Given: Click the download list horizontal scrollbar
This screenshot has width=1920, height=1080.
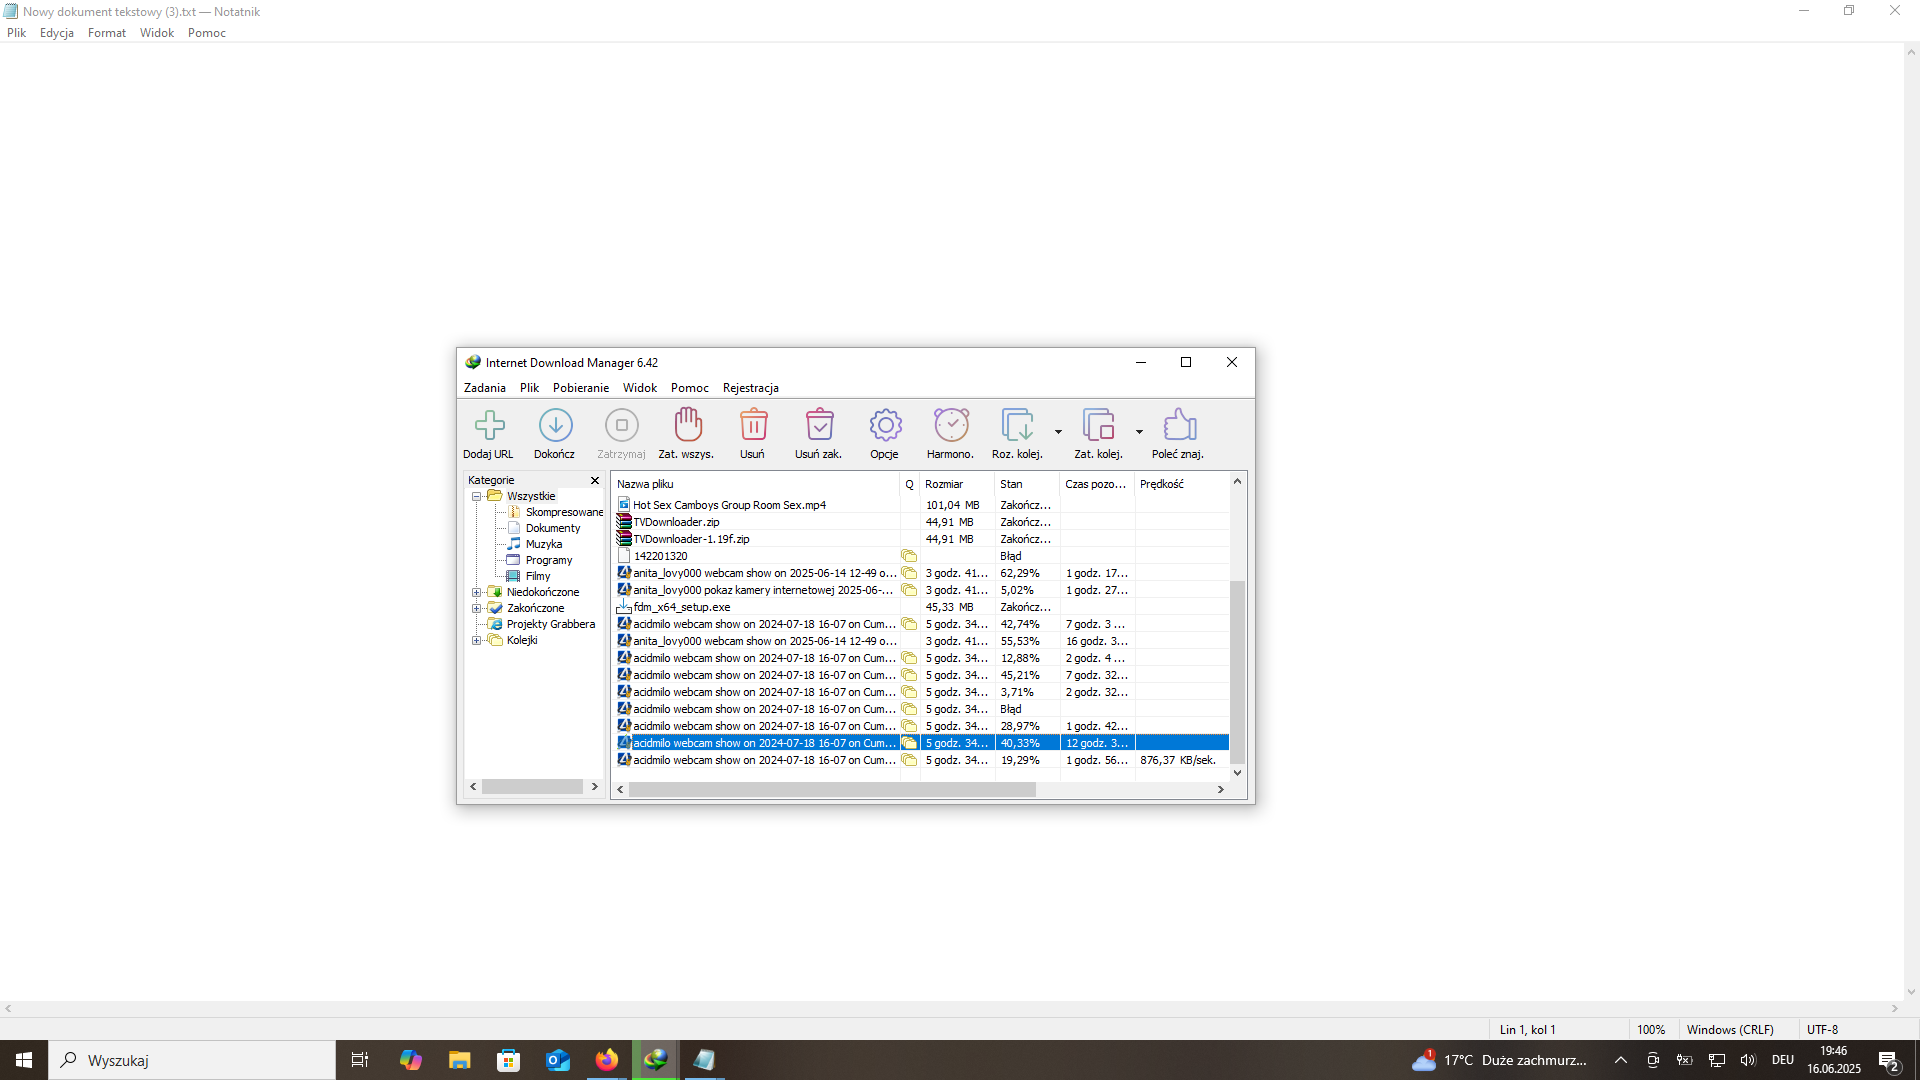Looking at the screenshot, I should click(832, 790).
